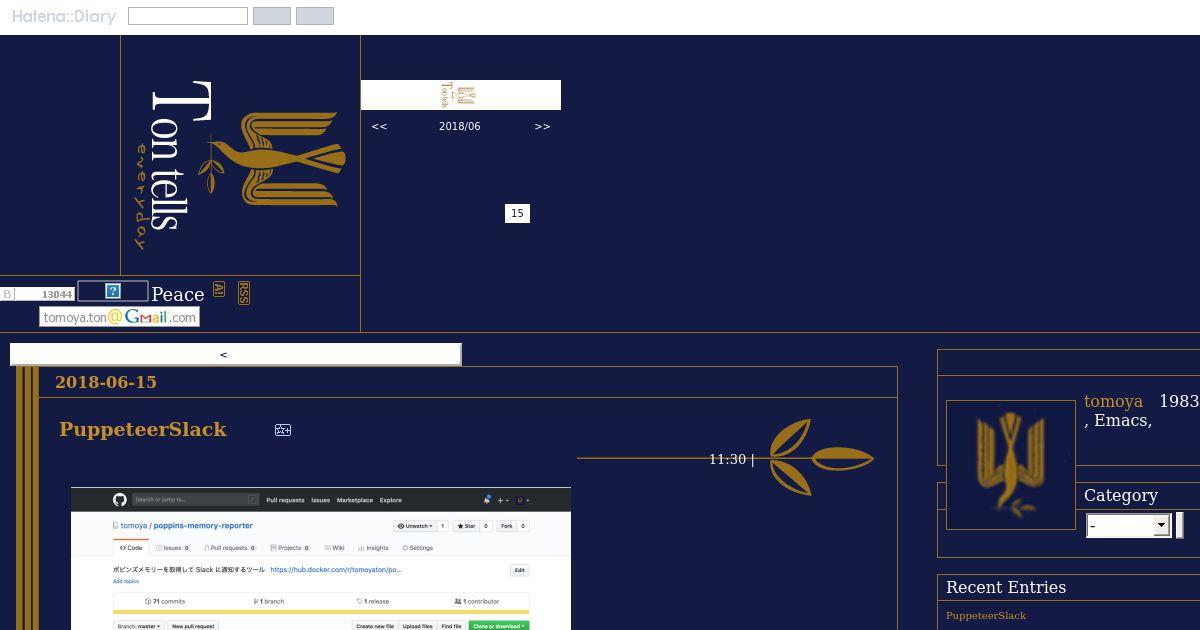Go to next month with >> arrow
The height and width of the screenshot is (630, 1200).
coord(542,127)
